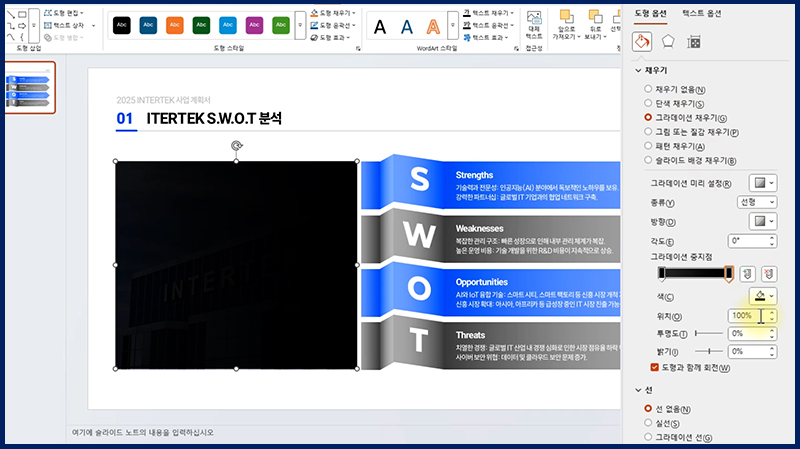This screenshot has width=800, height=449.
Task: Select Solid line (실선) option
Action: pyautogui.click(x=648, y=423)
